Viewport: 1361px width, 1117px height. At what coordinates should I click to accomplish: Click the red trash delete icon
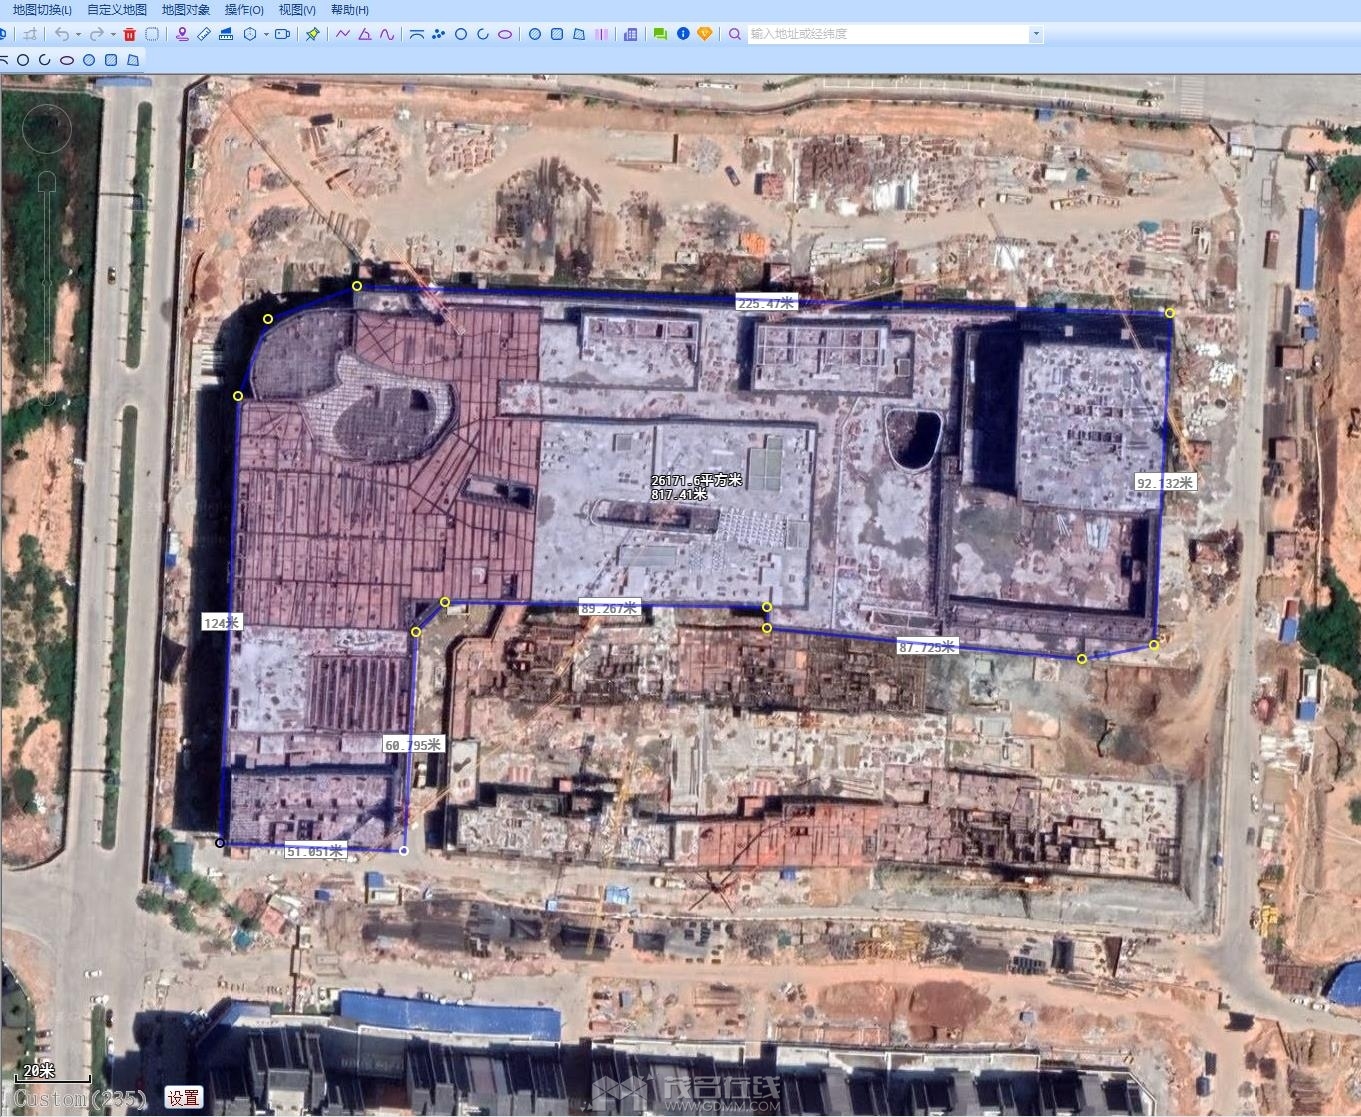pyautogui.click(x=130, y=34)
